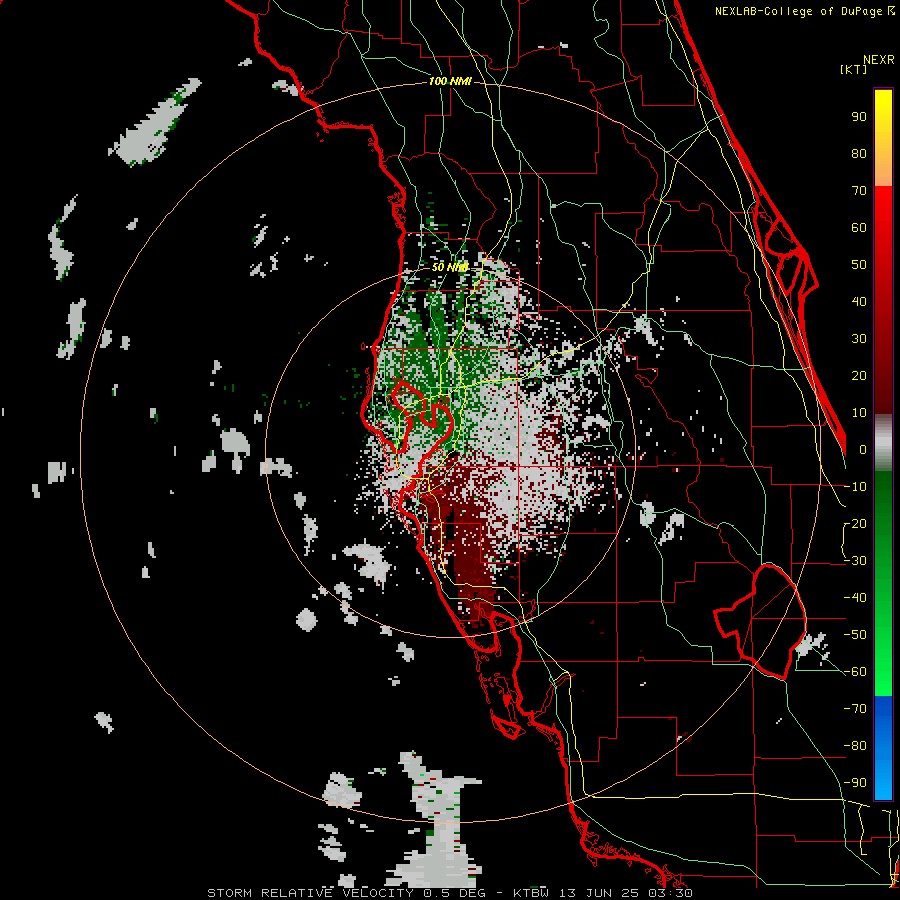Click the -60 tick label
The height and width of the screenshot is (900, 900).
[x=855, y=672]
